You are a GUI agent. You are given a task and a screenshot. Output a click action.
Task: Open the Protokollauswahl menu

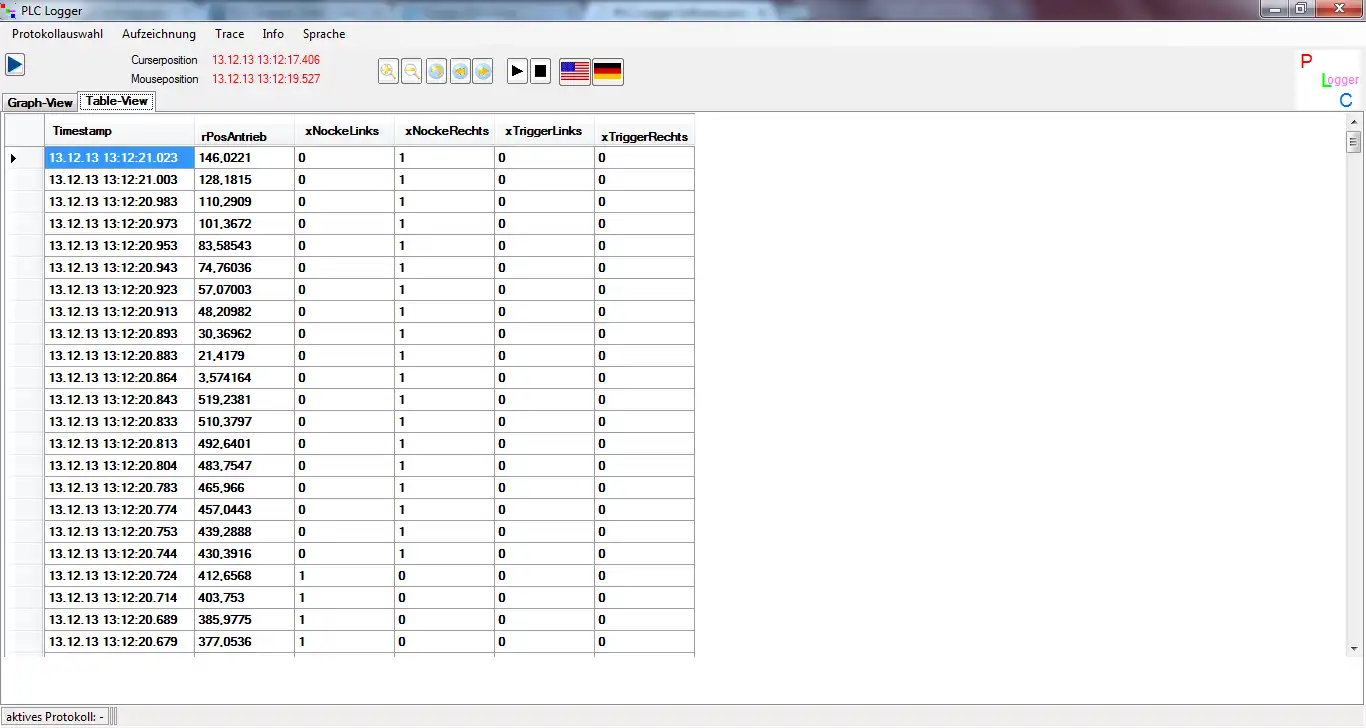point(57,34)
